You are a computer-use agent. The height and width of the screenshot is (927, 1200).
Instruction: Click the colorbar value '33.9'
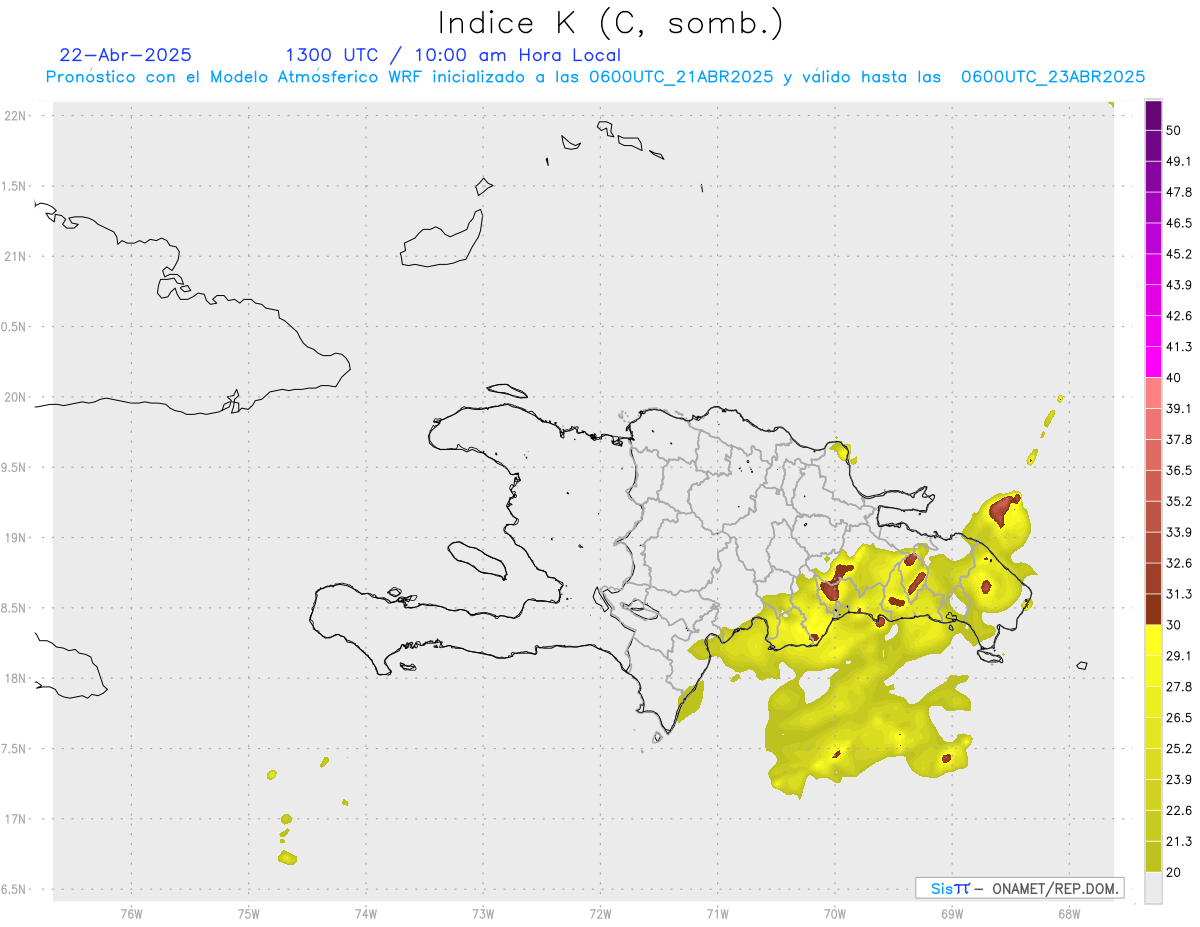tap(1179, 532)
